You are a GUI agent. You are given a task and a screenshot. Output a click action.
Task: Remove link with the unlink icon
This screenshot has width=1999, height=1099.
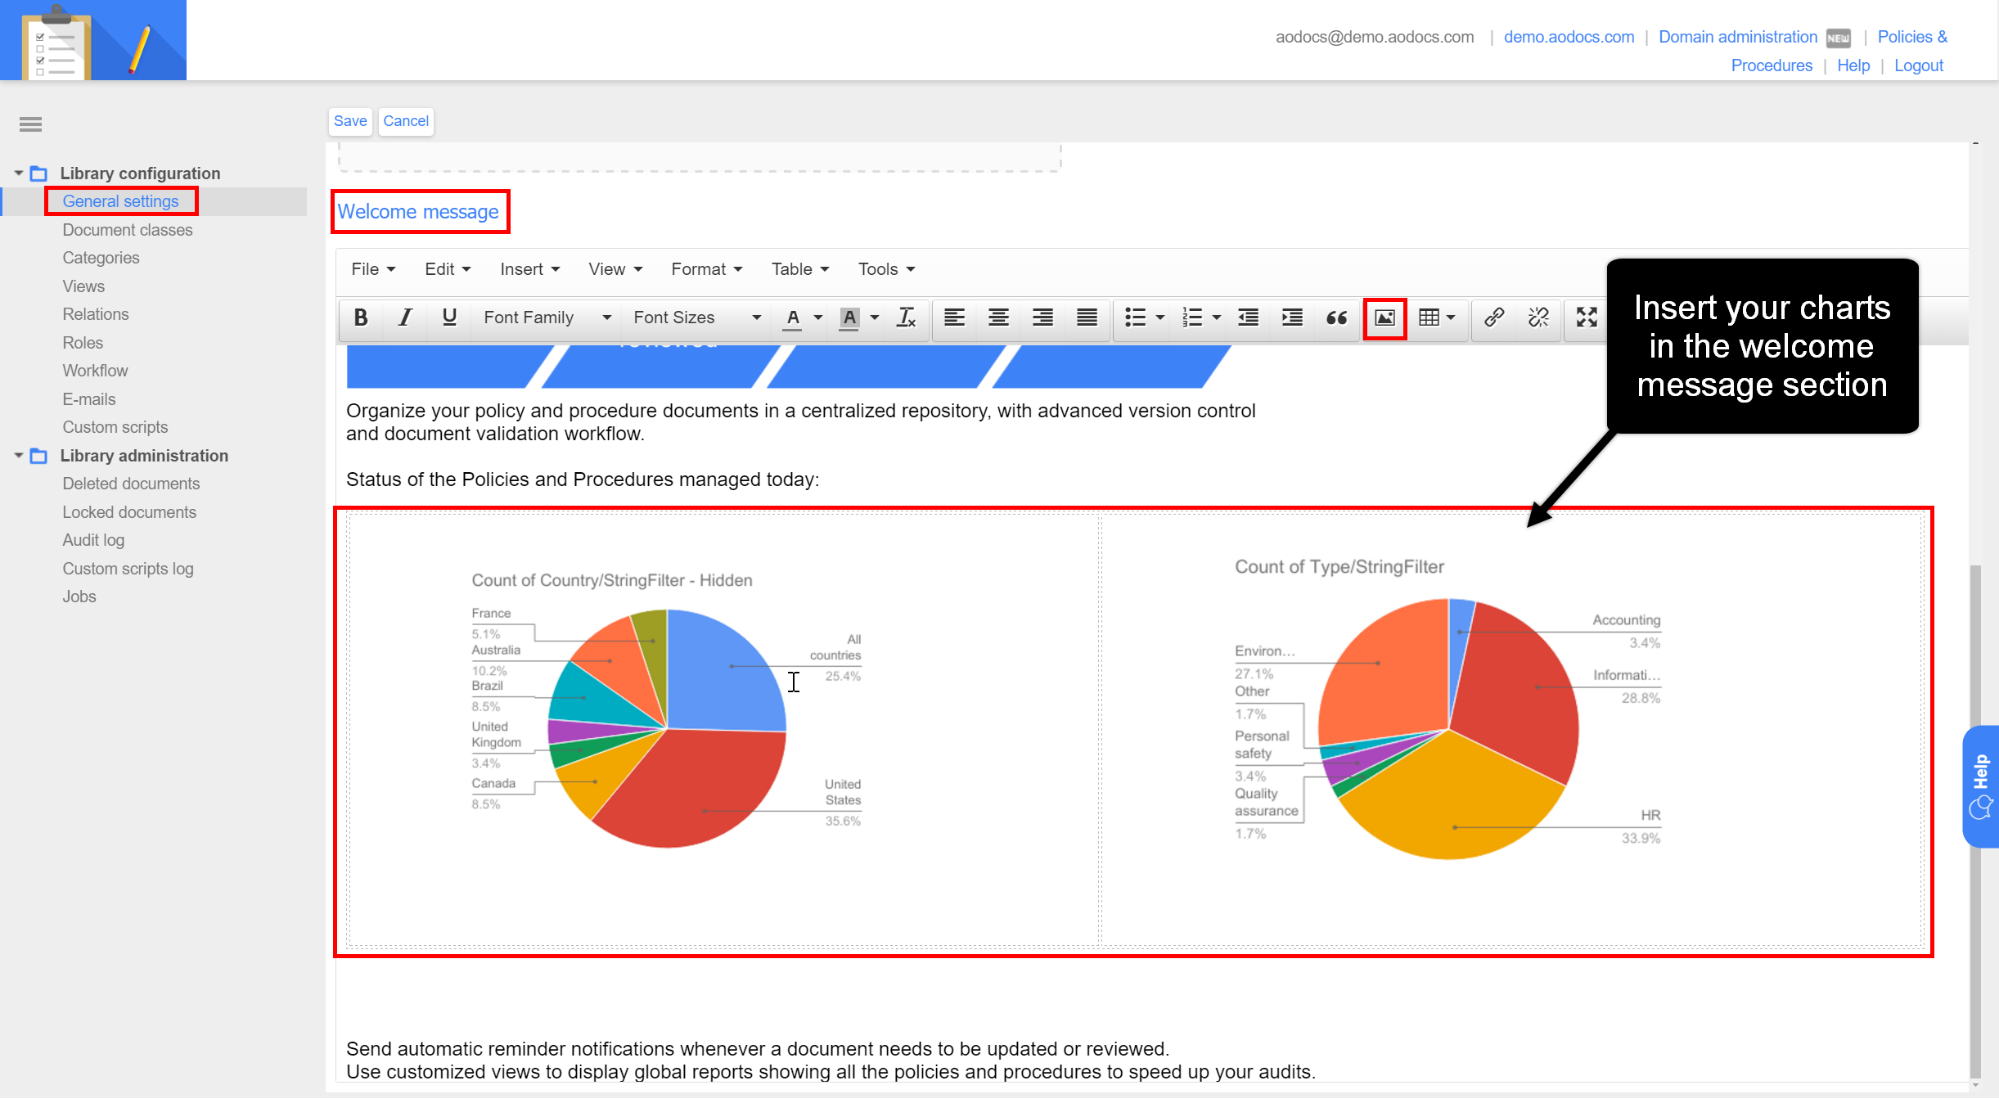coord(1538,318)
